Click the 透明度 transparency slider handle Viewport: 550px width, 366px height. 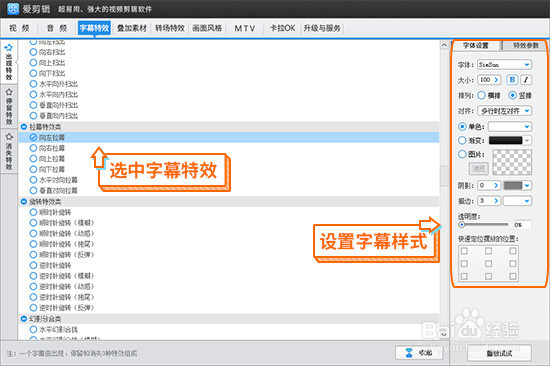[462, 225]
